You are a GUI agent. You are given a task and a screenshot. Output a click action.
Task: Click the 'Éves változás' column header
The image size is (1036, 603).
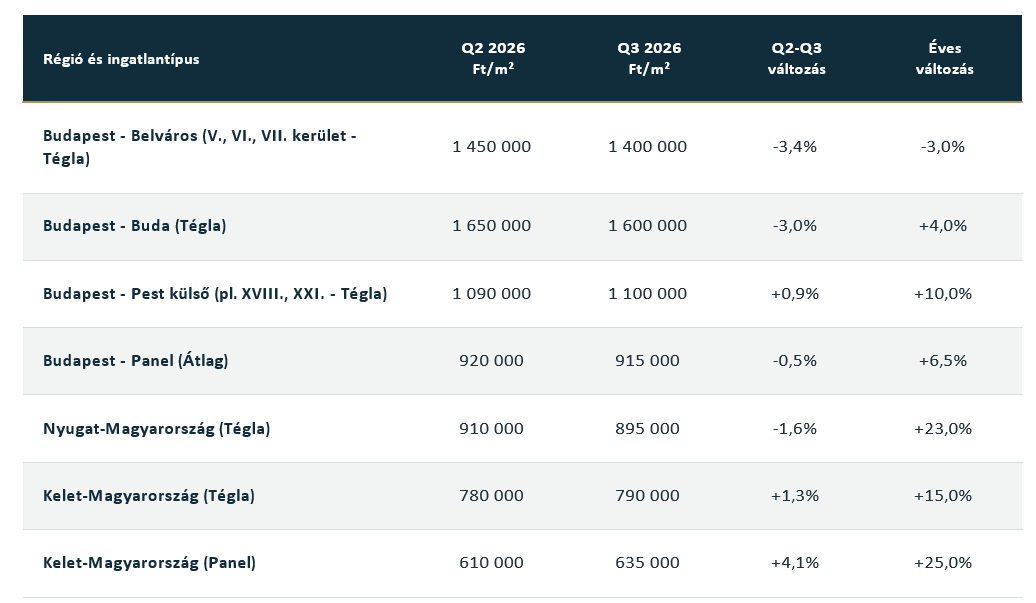point(944,58)
